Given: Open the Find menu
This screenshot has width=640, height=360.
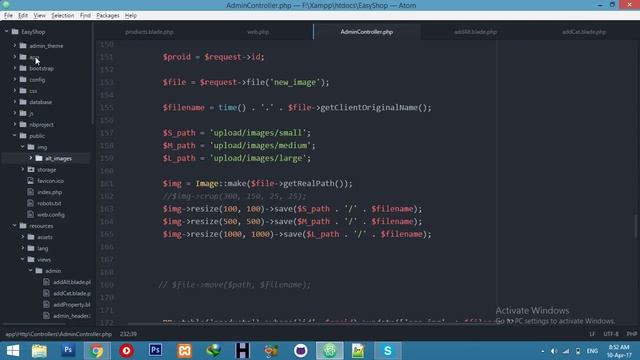Looking at the screenshot, I should point(85,16).
